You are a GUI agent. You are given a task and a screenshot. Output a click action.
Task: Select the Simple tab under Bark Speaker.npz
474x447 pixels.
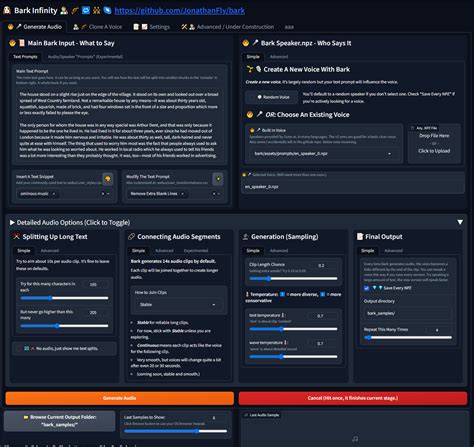pyautogui.click(x=253, y=57)
